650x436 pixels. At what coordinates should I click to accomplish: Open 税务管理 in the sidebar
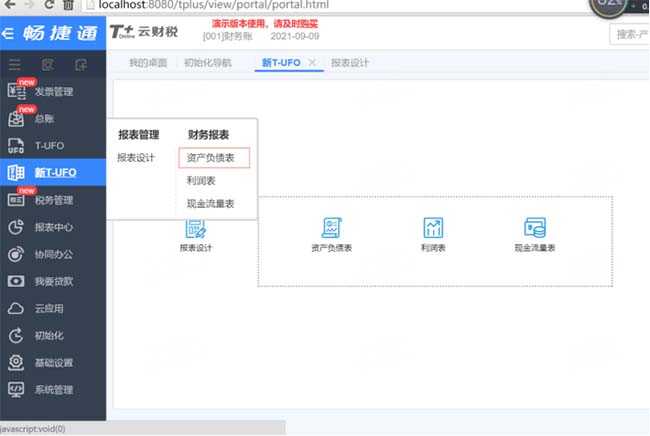click(x=53, y=200)
